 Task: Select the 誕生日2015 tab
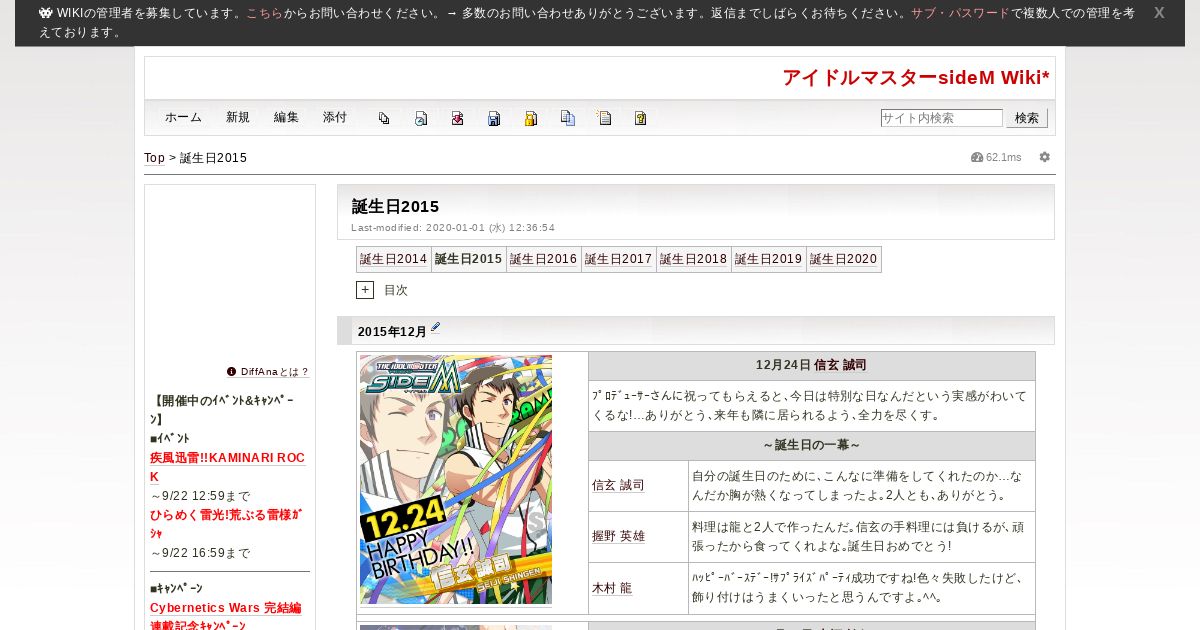pos(469,259)
